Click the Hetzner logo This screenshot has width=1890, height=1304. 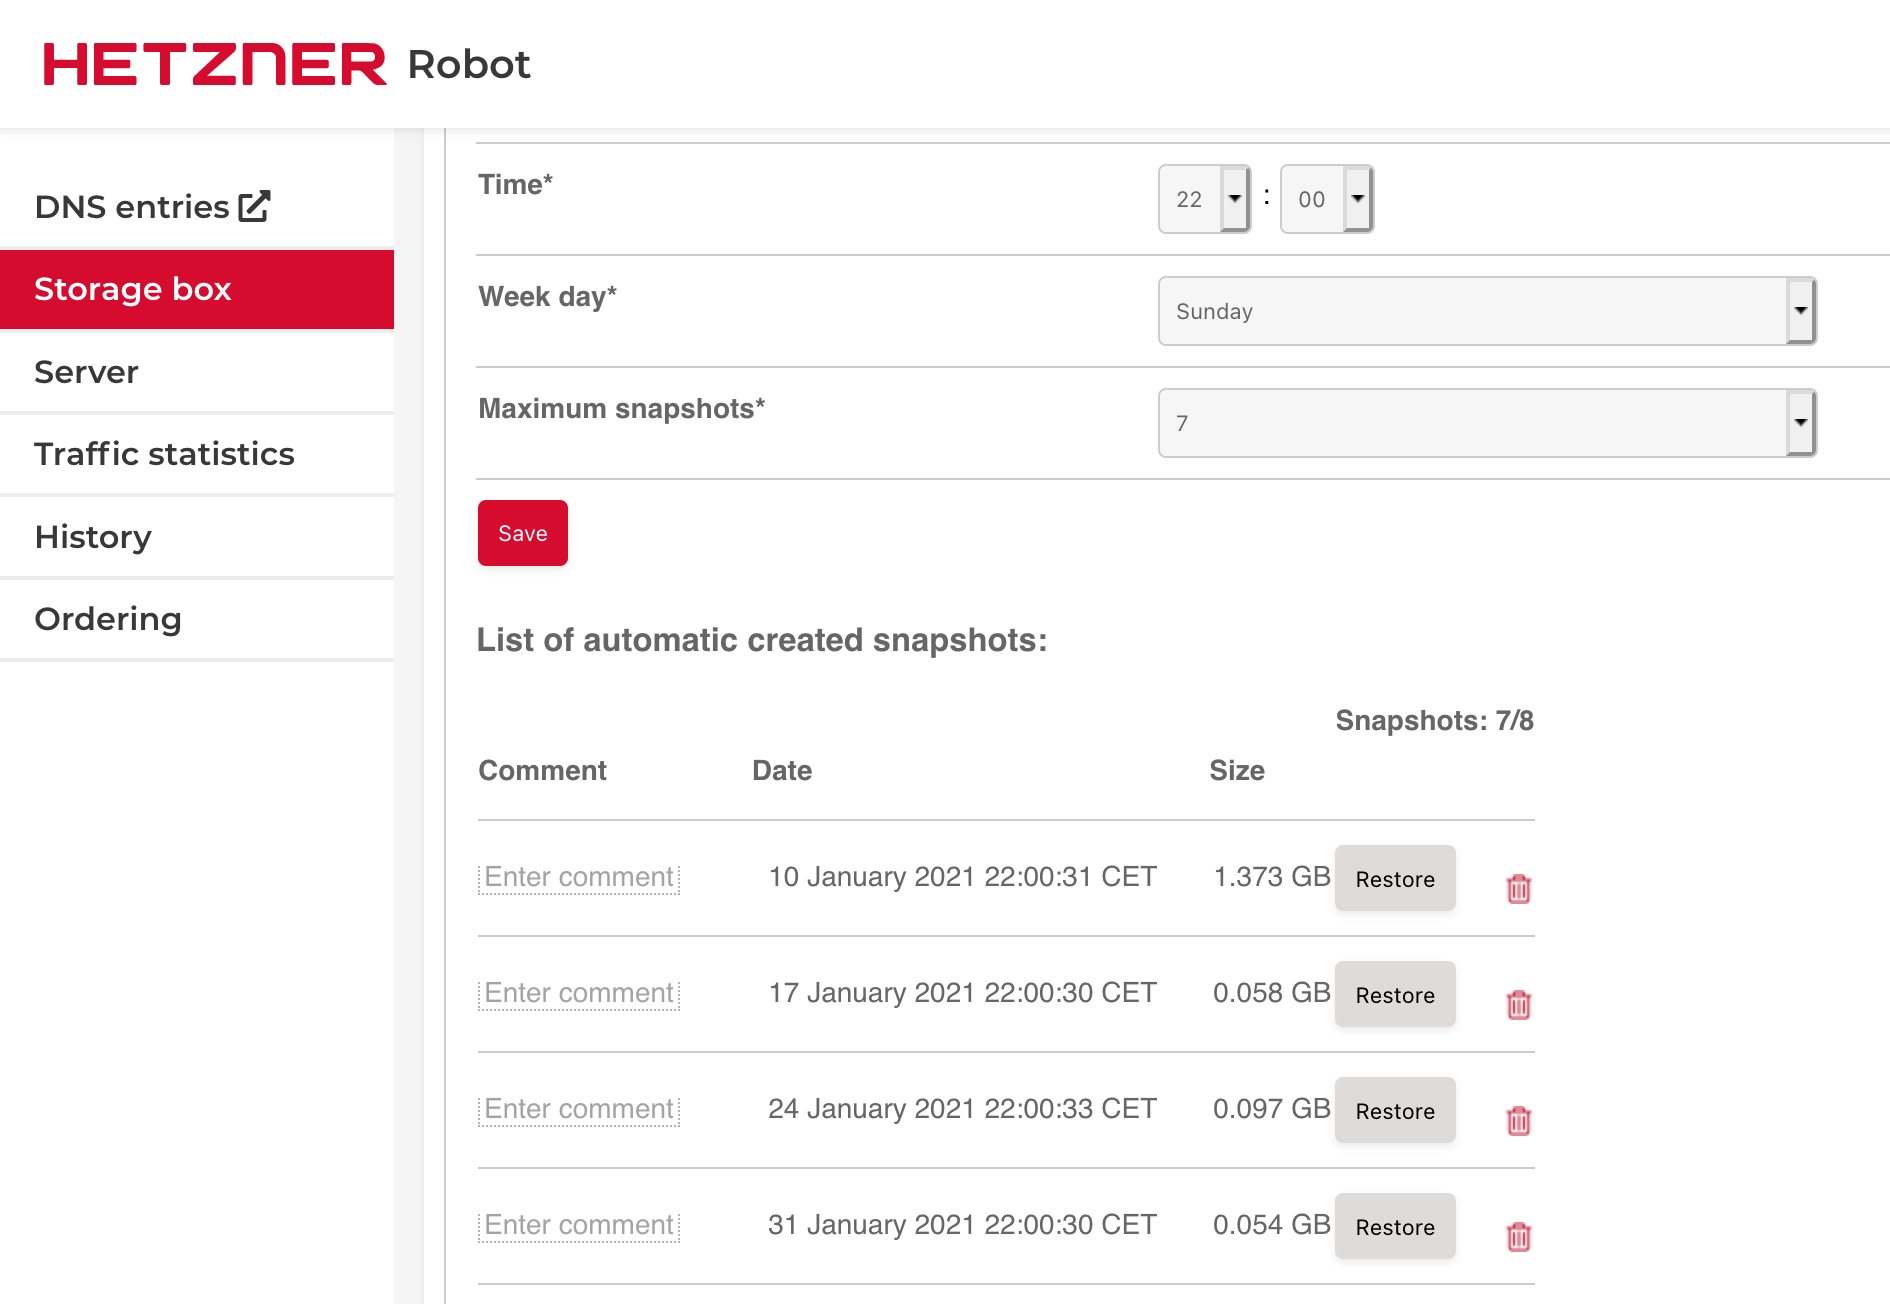(x=215, y=64)
